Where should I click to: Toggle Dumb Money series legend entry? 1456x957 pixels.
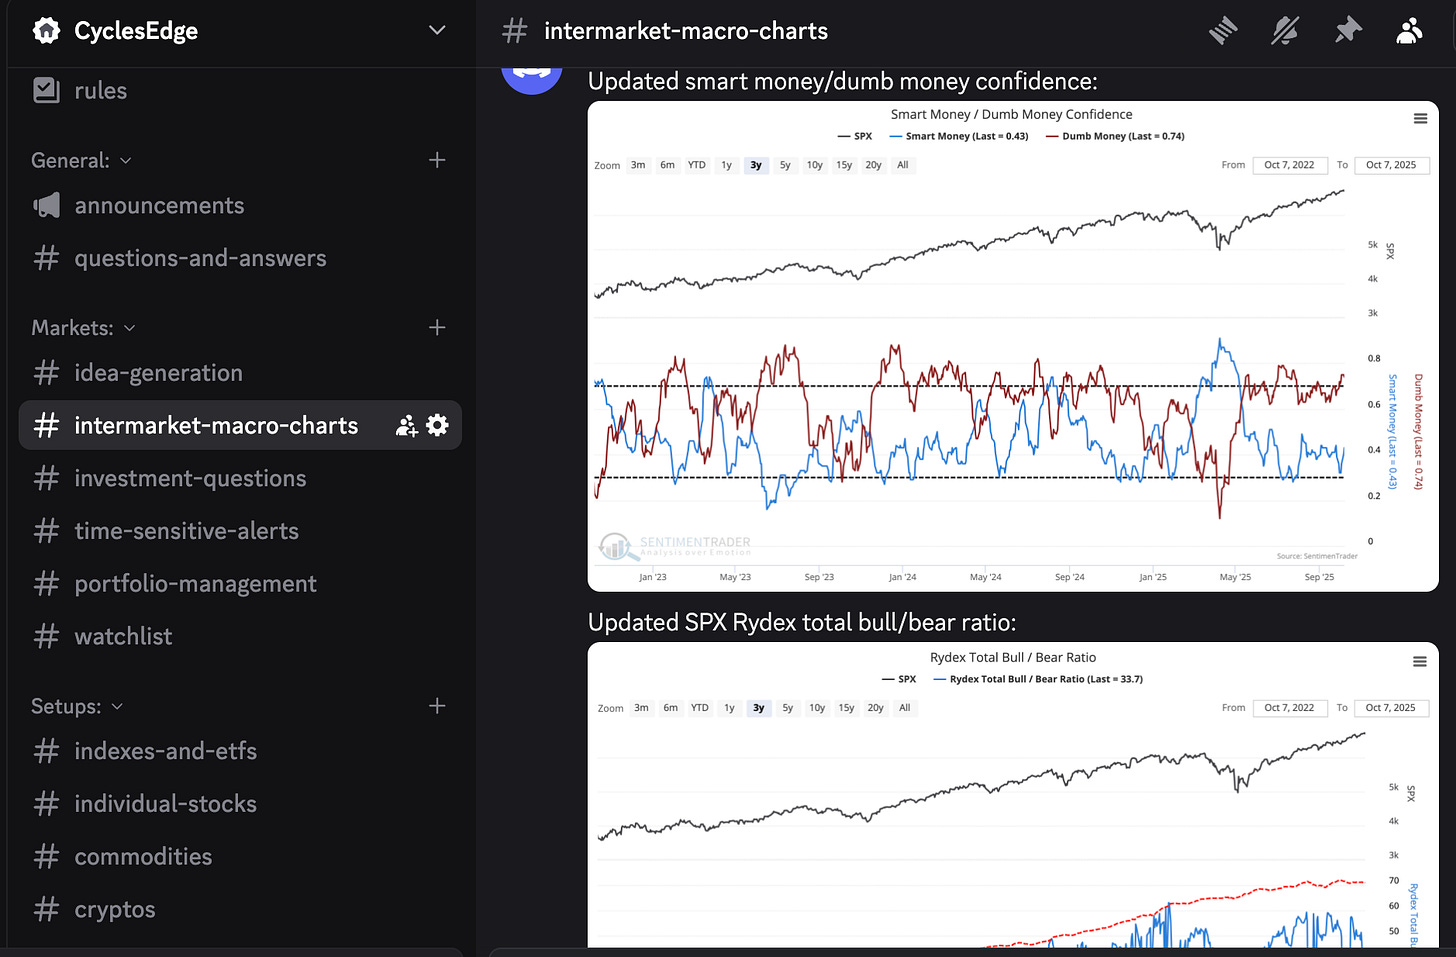[1115, 136]
